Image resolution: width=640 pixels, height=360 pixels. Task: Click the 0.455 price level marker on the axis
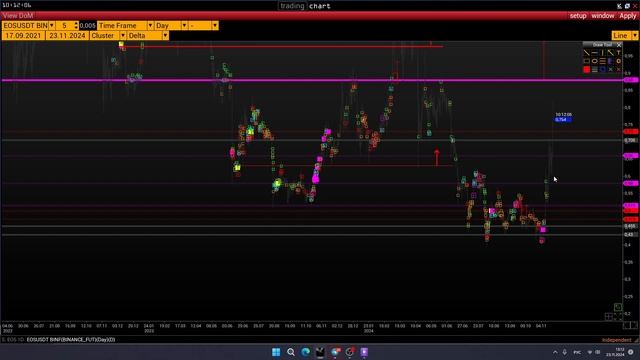[631, 226]
